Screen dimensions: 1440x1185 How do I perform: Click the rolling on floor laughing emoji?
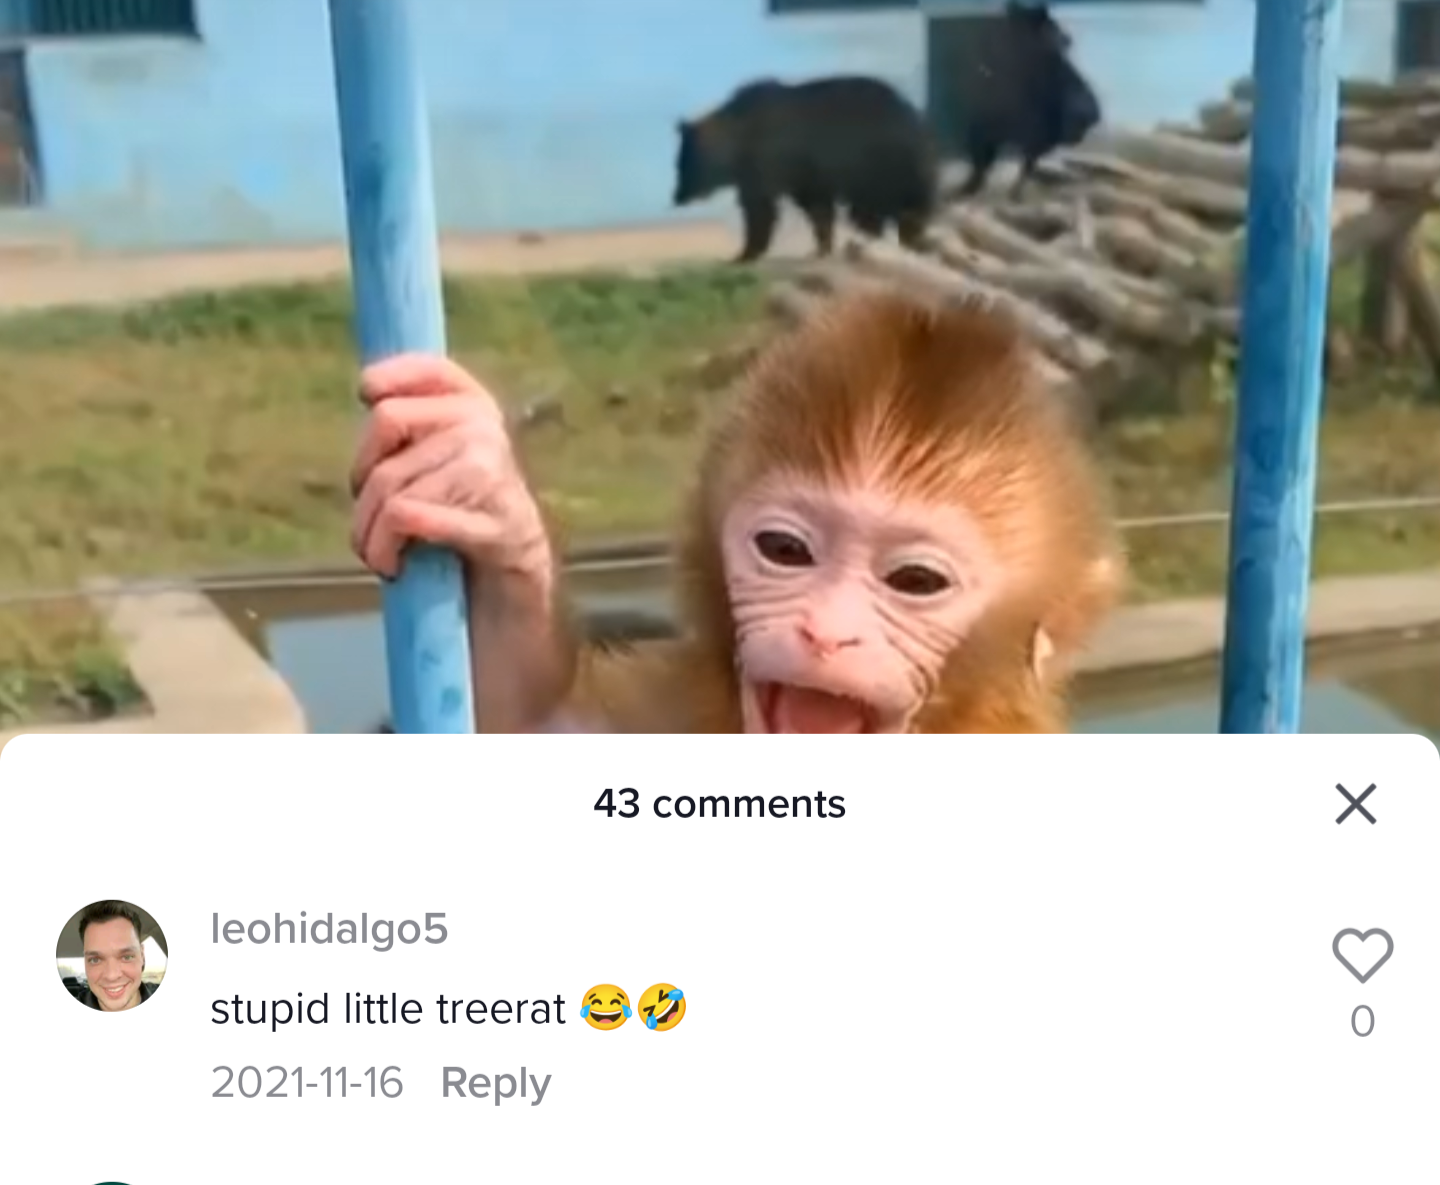[662, 1008]
